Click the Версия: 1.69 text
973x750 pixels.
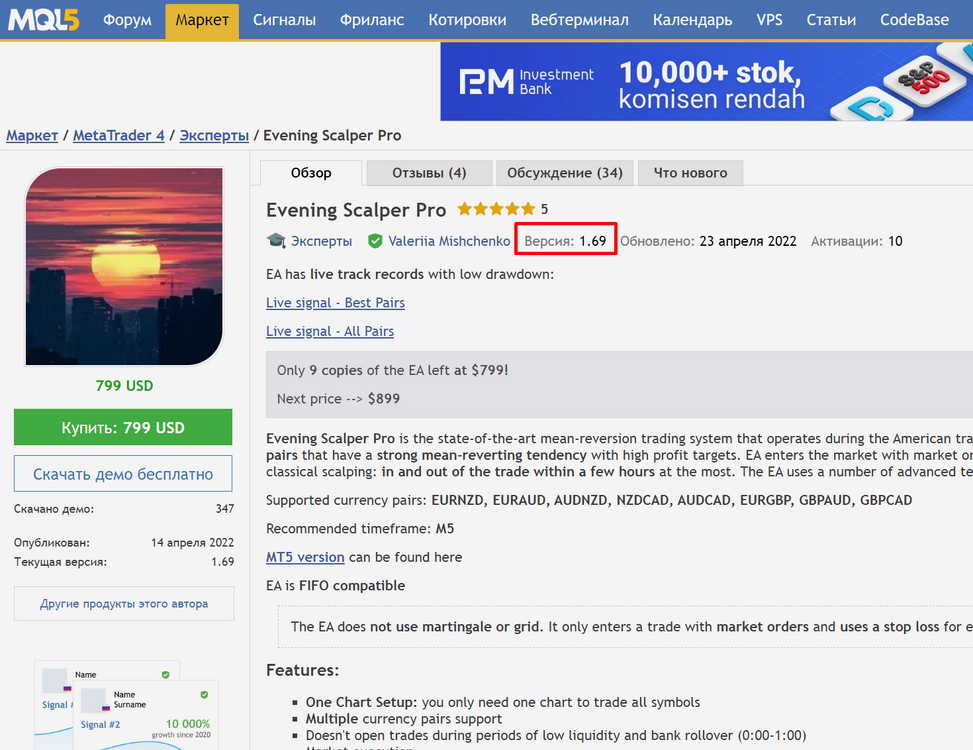pyautogui.click(x=565, y=241)
